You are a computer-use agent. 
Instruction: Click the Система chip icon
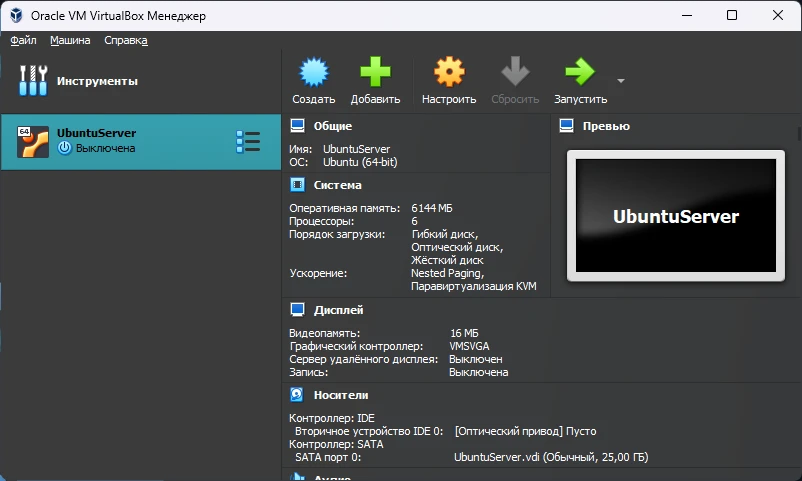[297, 185]
